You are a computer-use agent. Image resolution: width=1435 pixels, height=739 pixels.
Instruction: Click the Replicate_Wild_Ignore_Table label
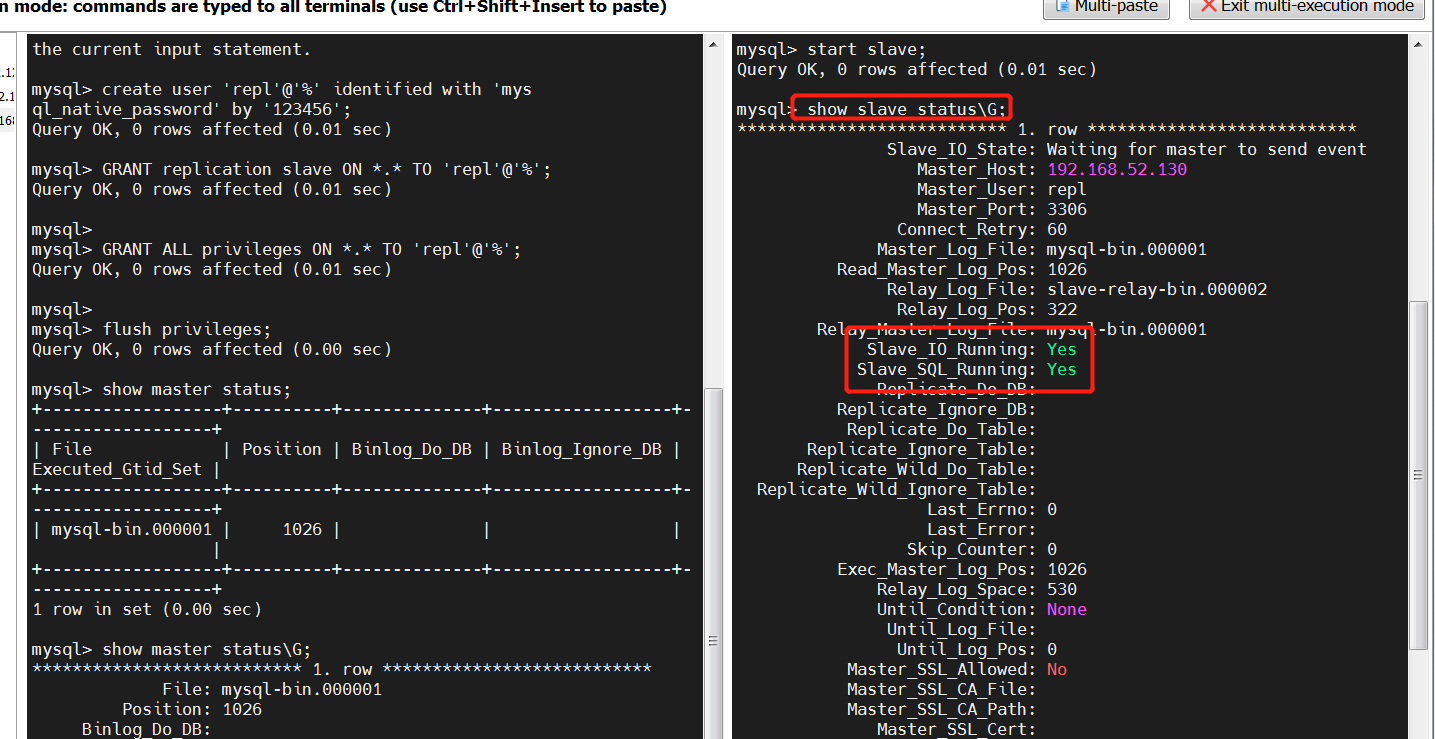tap(896, 489)
